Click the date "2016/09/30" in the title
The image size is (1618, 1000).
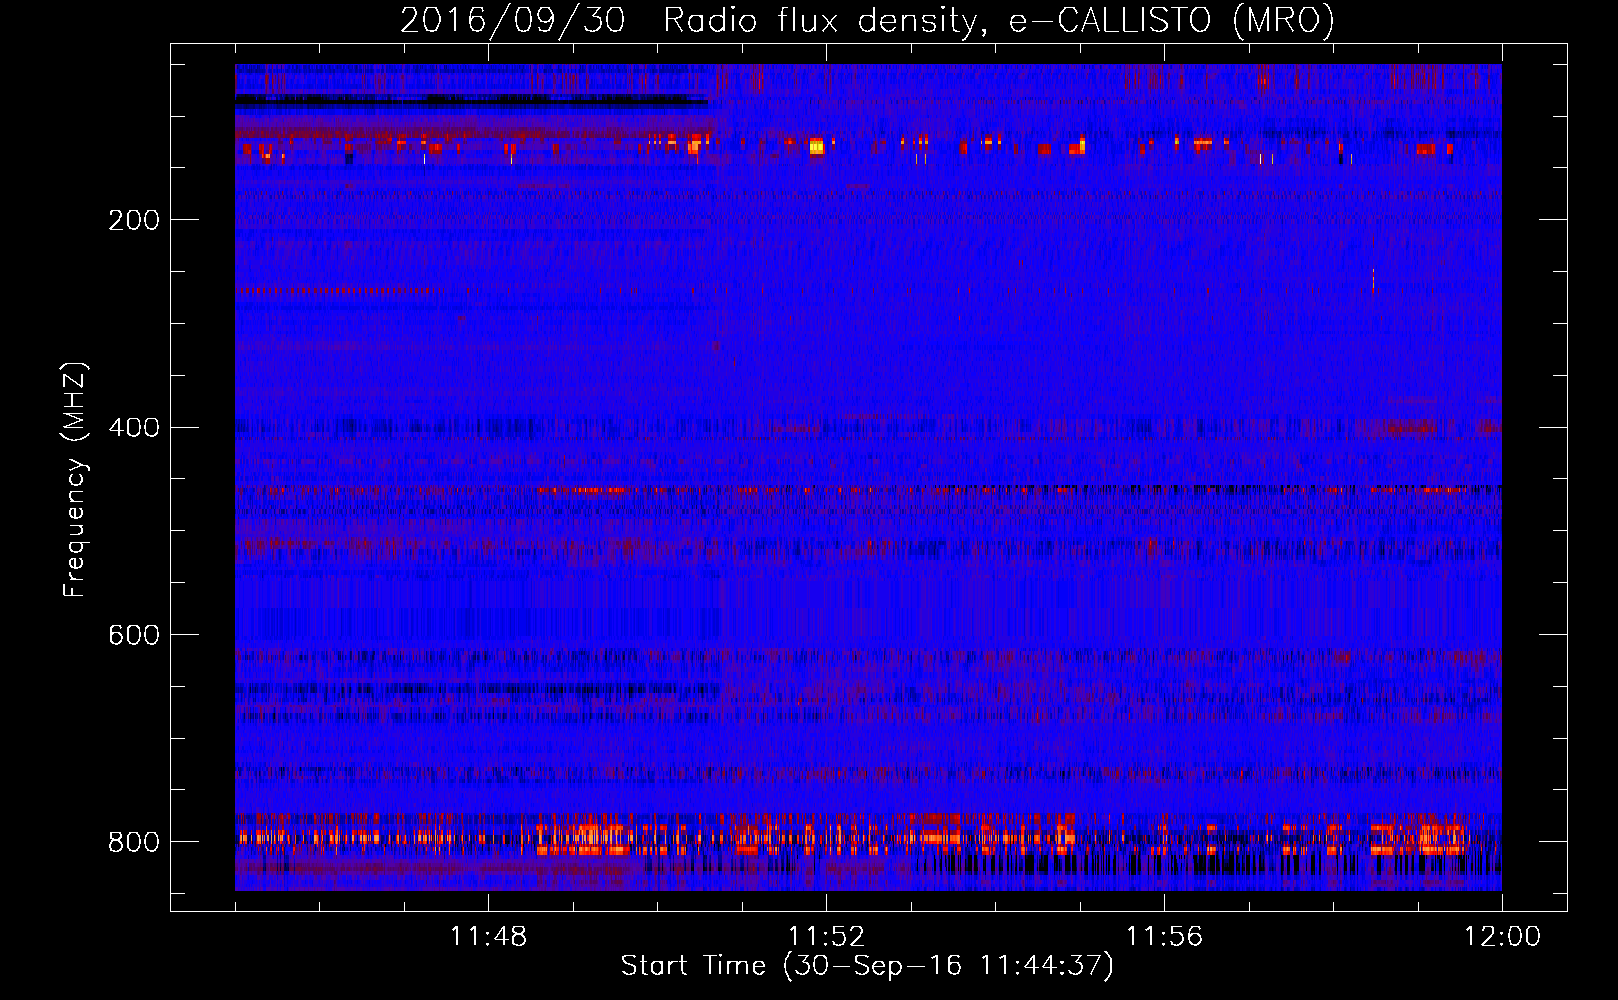coord(513,21)
